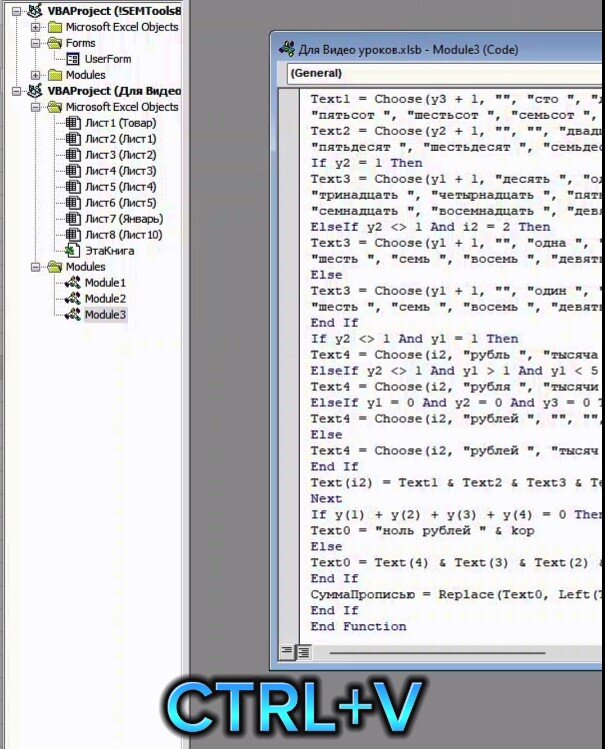Click the Лист7 (Январь) worksheet icon

pos(73,219)
